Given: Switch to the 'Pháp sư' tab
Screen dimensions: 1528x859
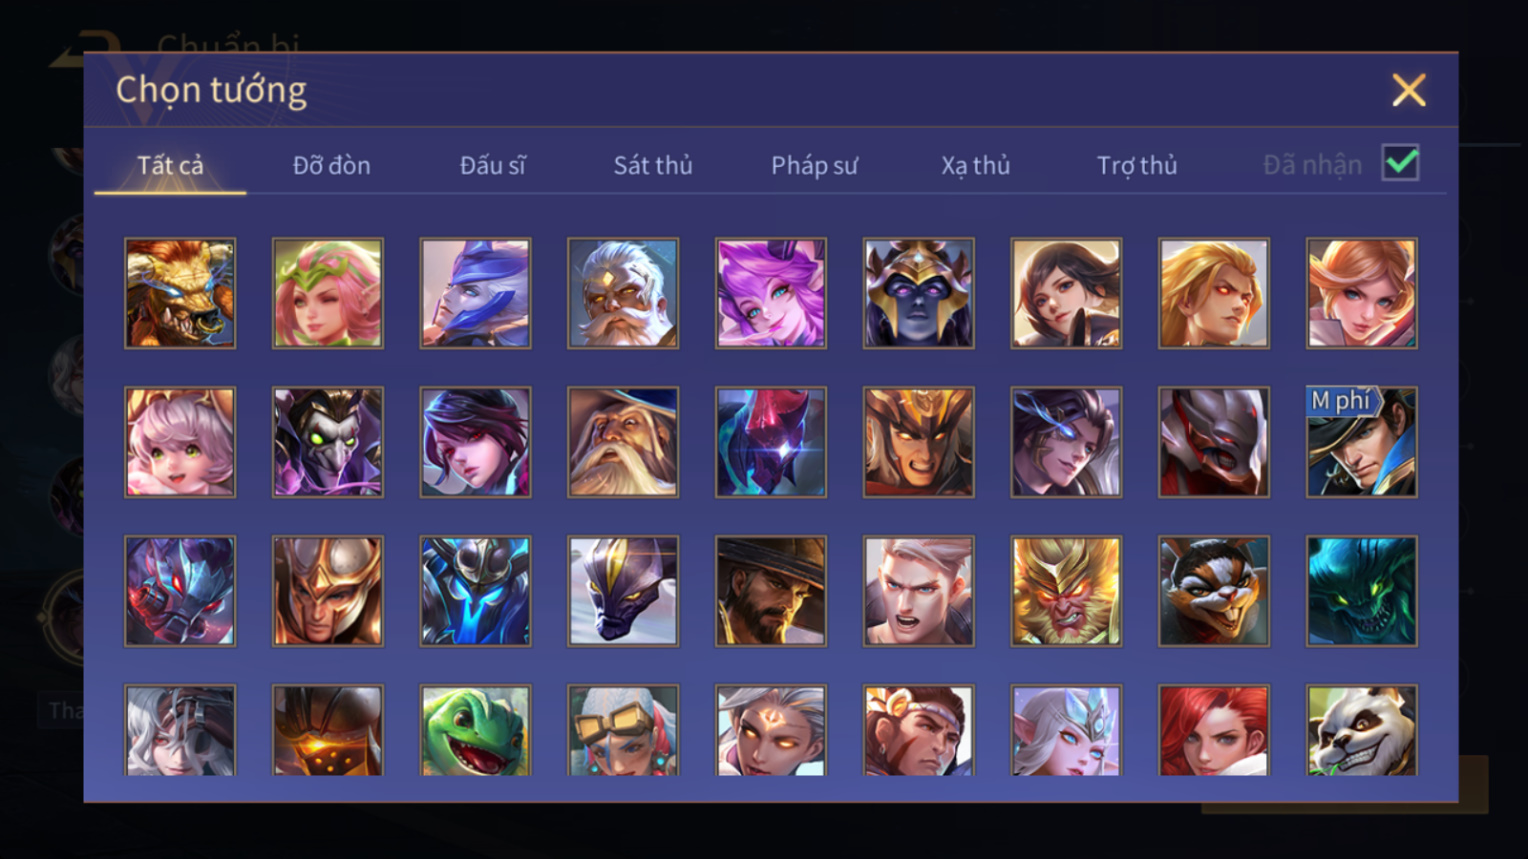Looking at the screenshot, I should pos(814,165).
